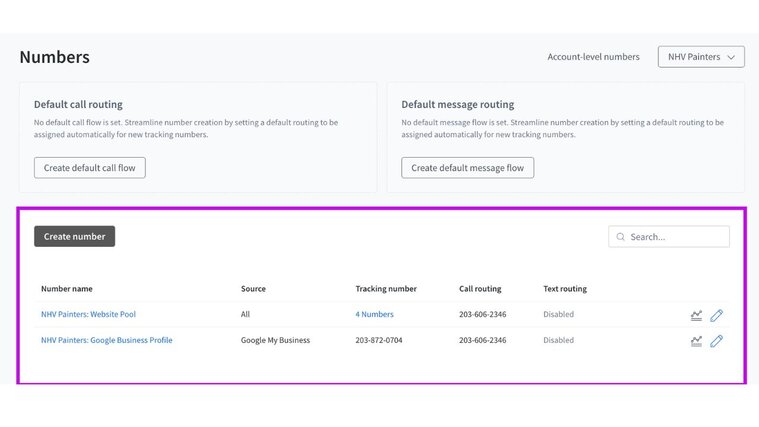Click the Default message routing heading
759x427 pixels.
pyautogui.click(x=457, y=104)
